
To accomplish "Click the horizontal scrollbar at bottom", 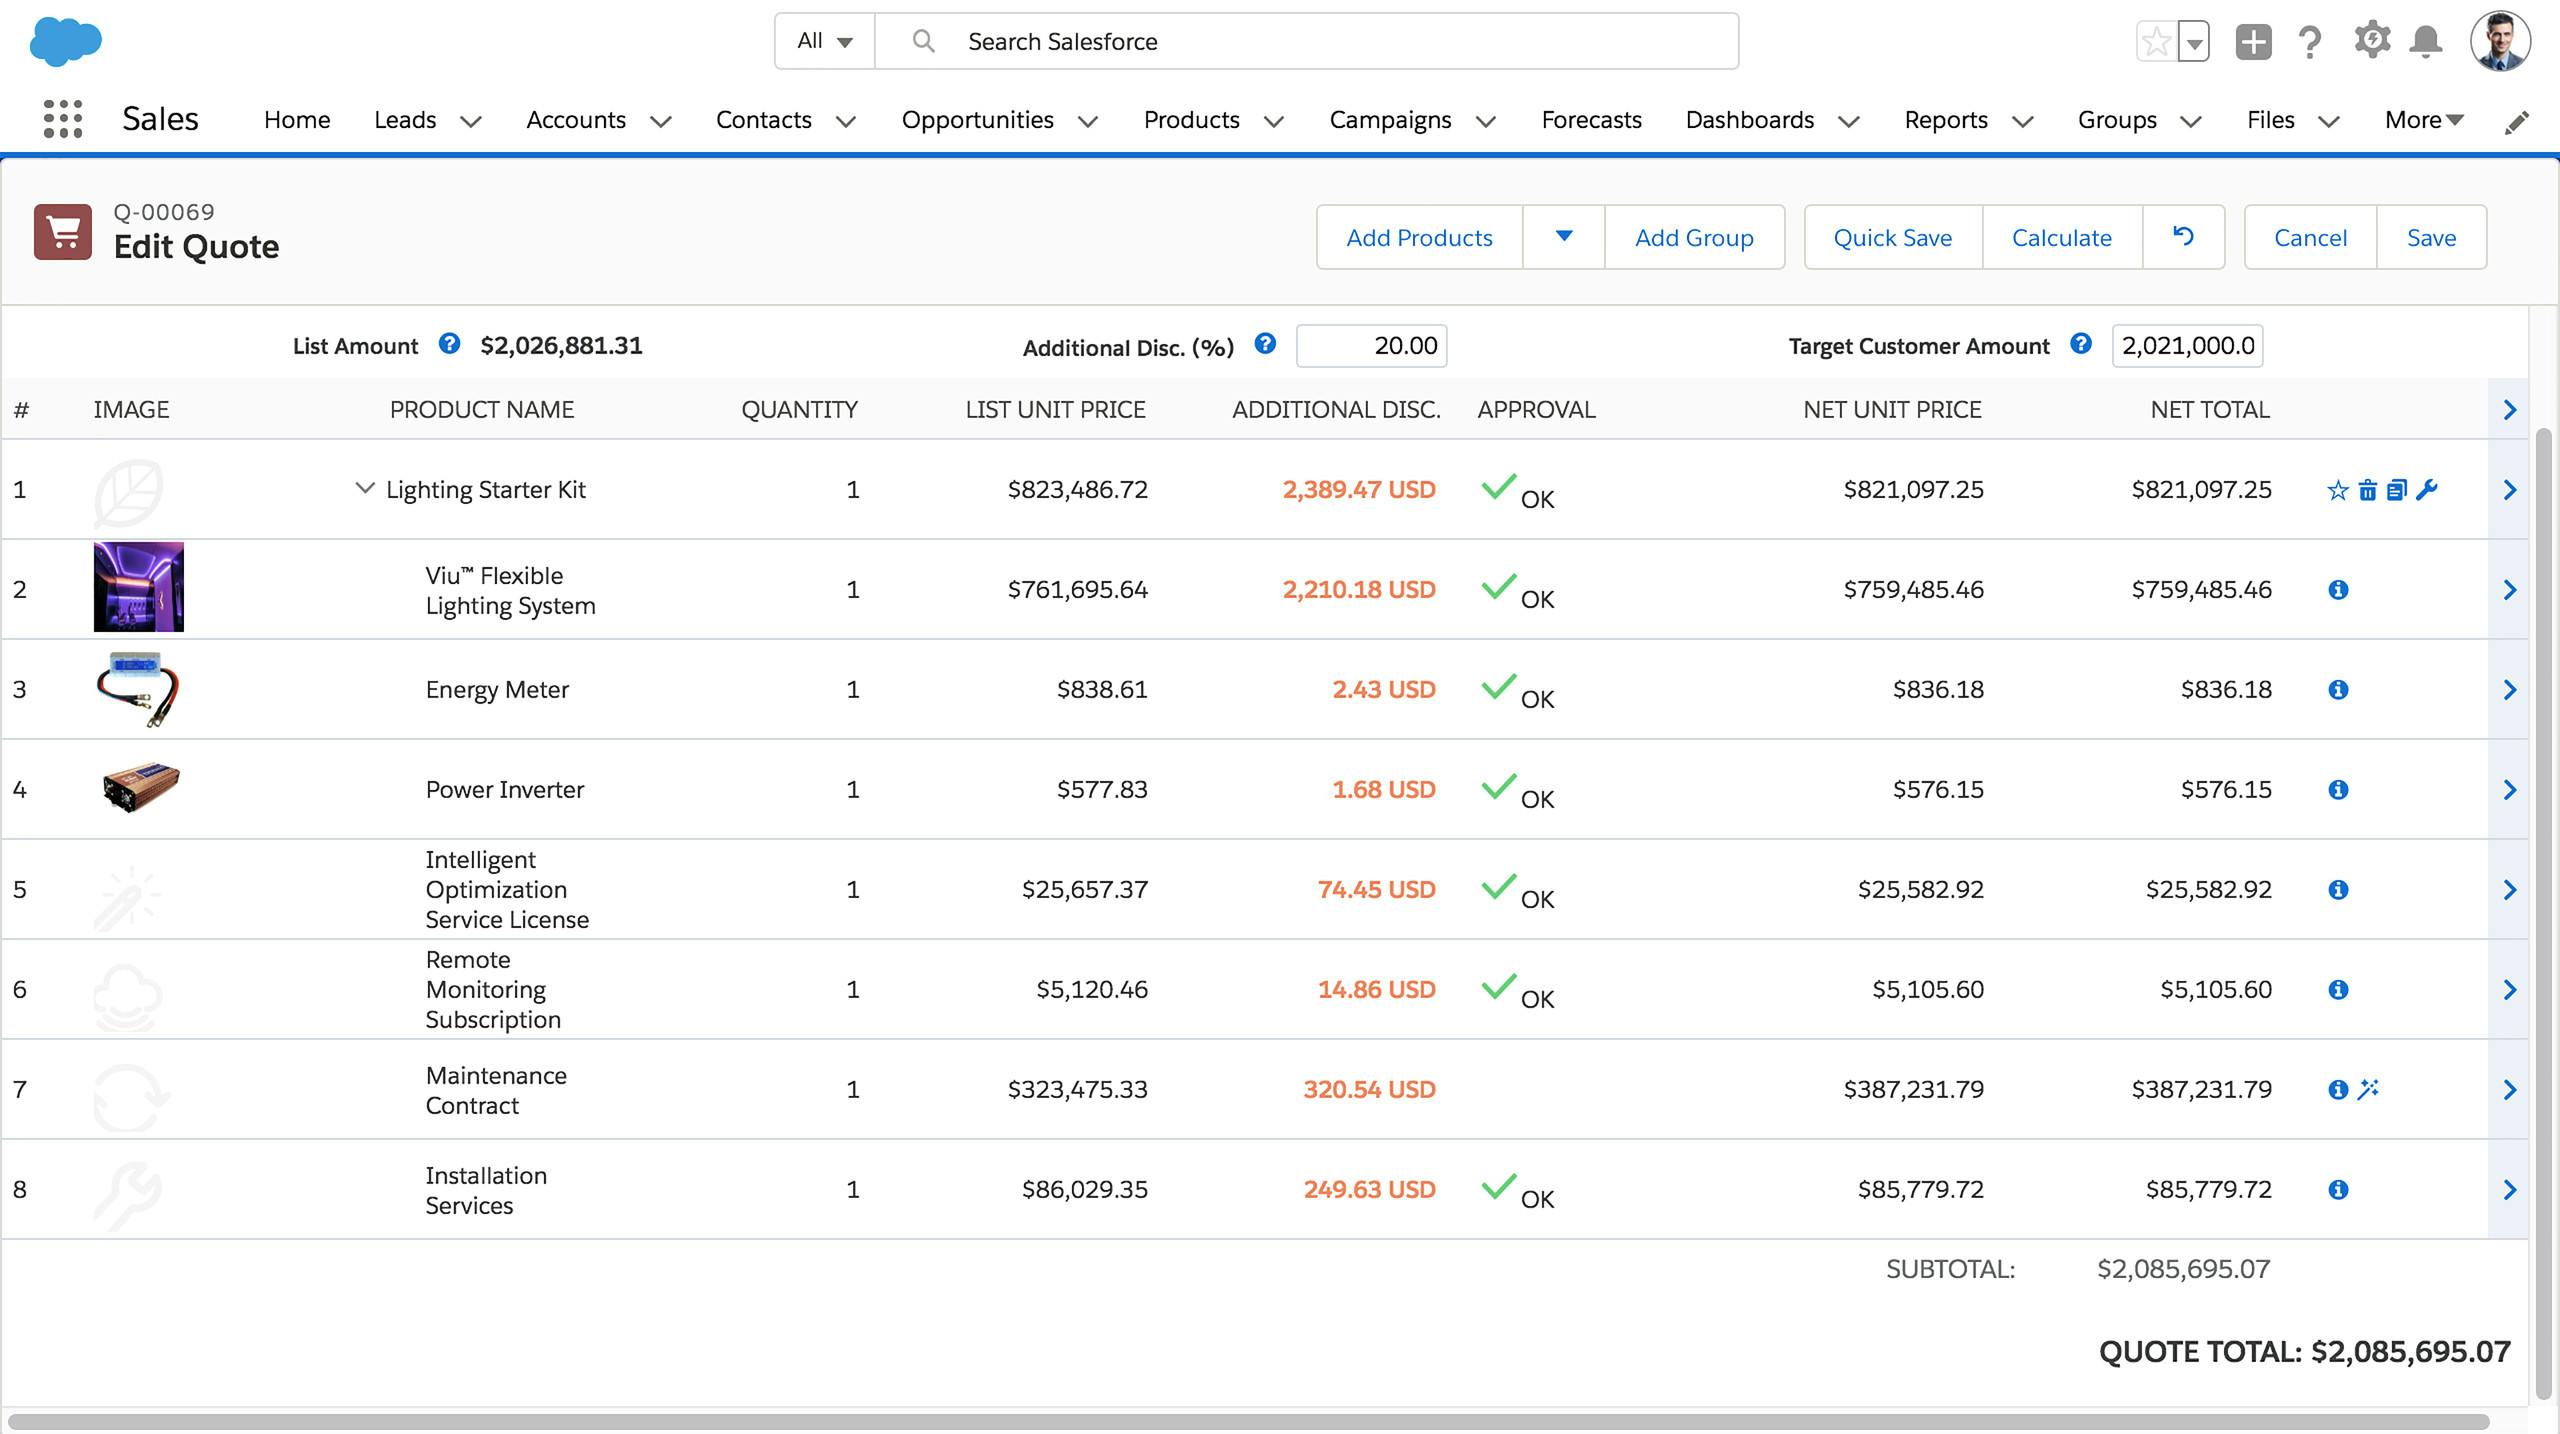I will 1248,1422.
